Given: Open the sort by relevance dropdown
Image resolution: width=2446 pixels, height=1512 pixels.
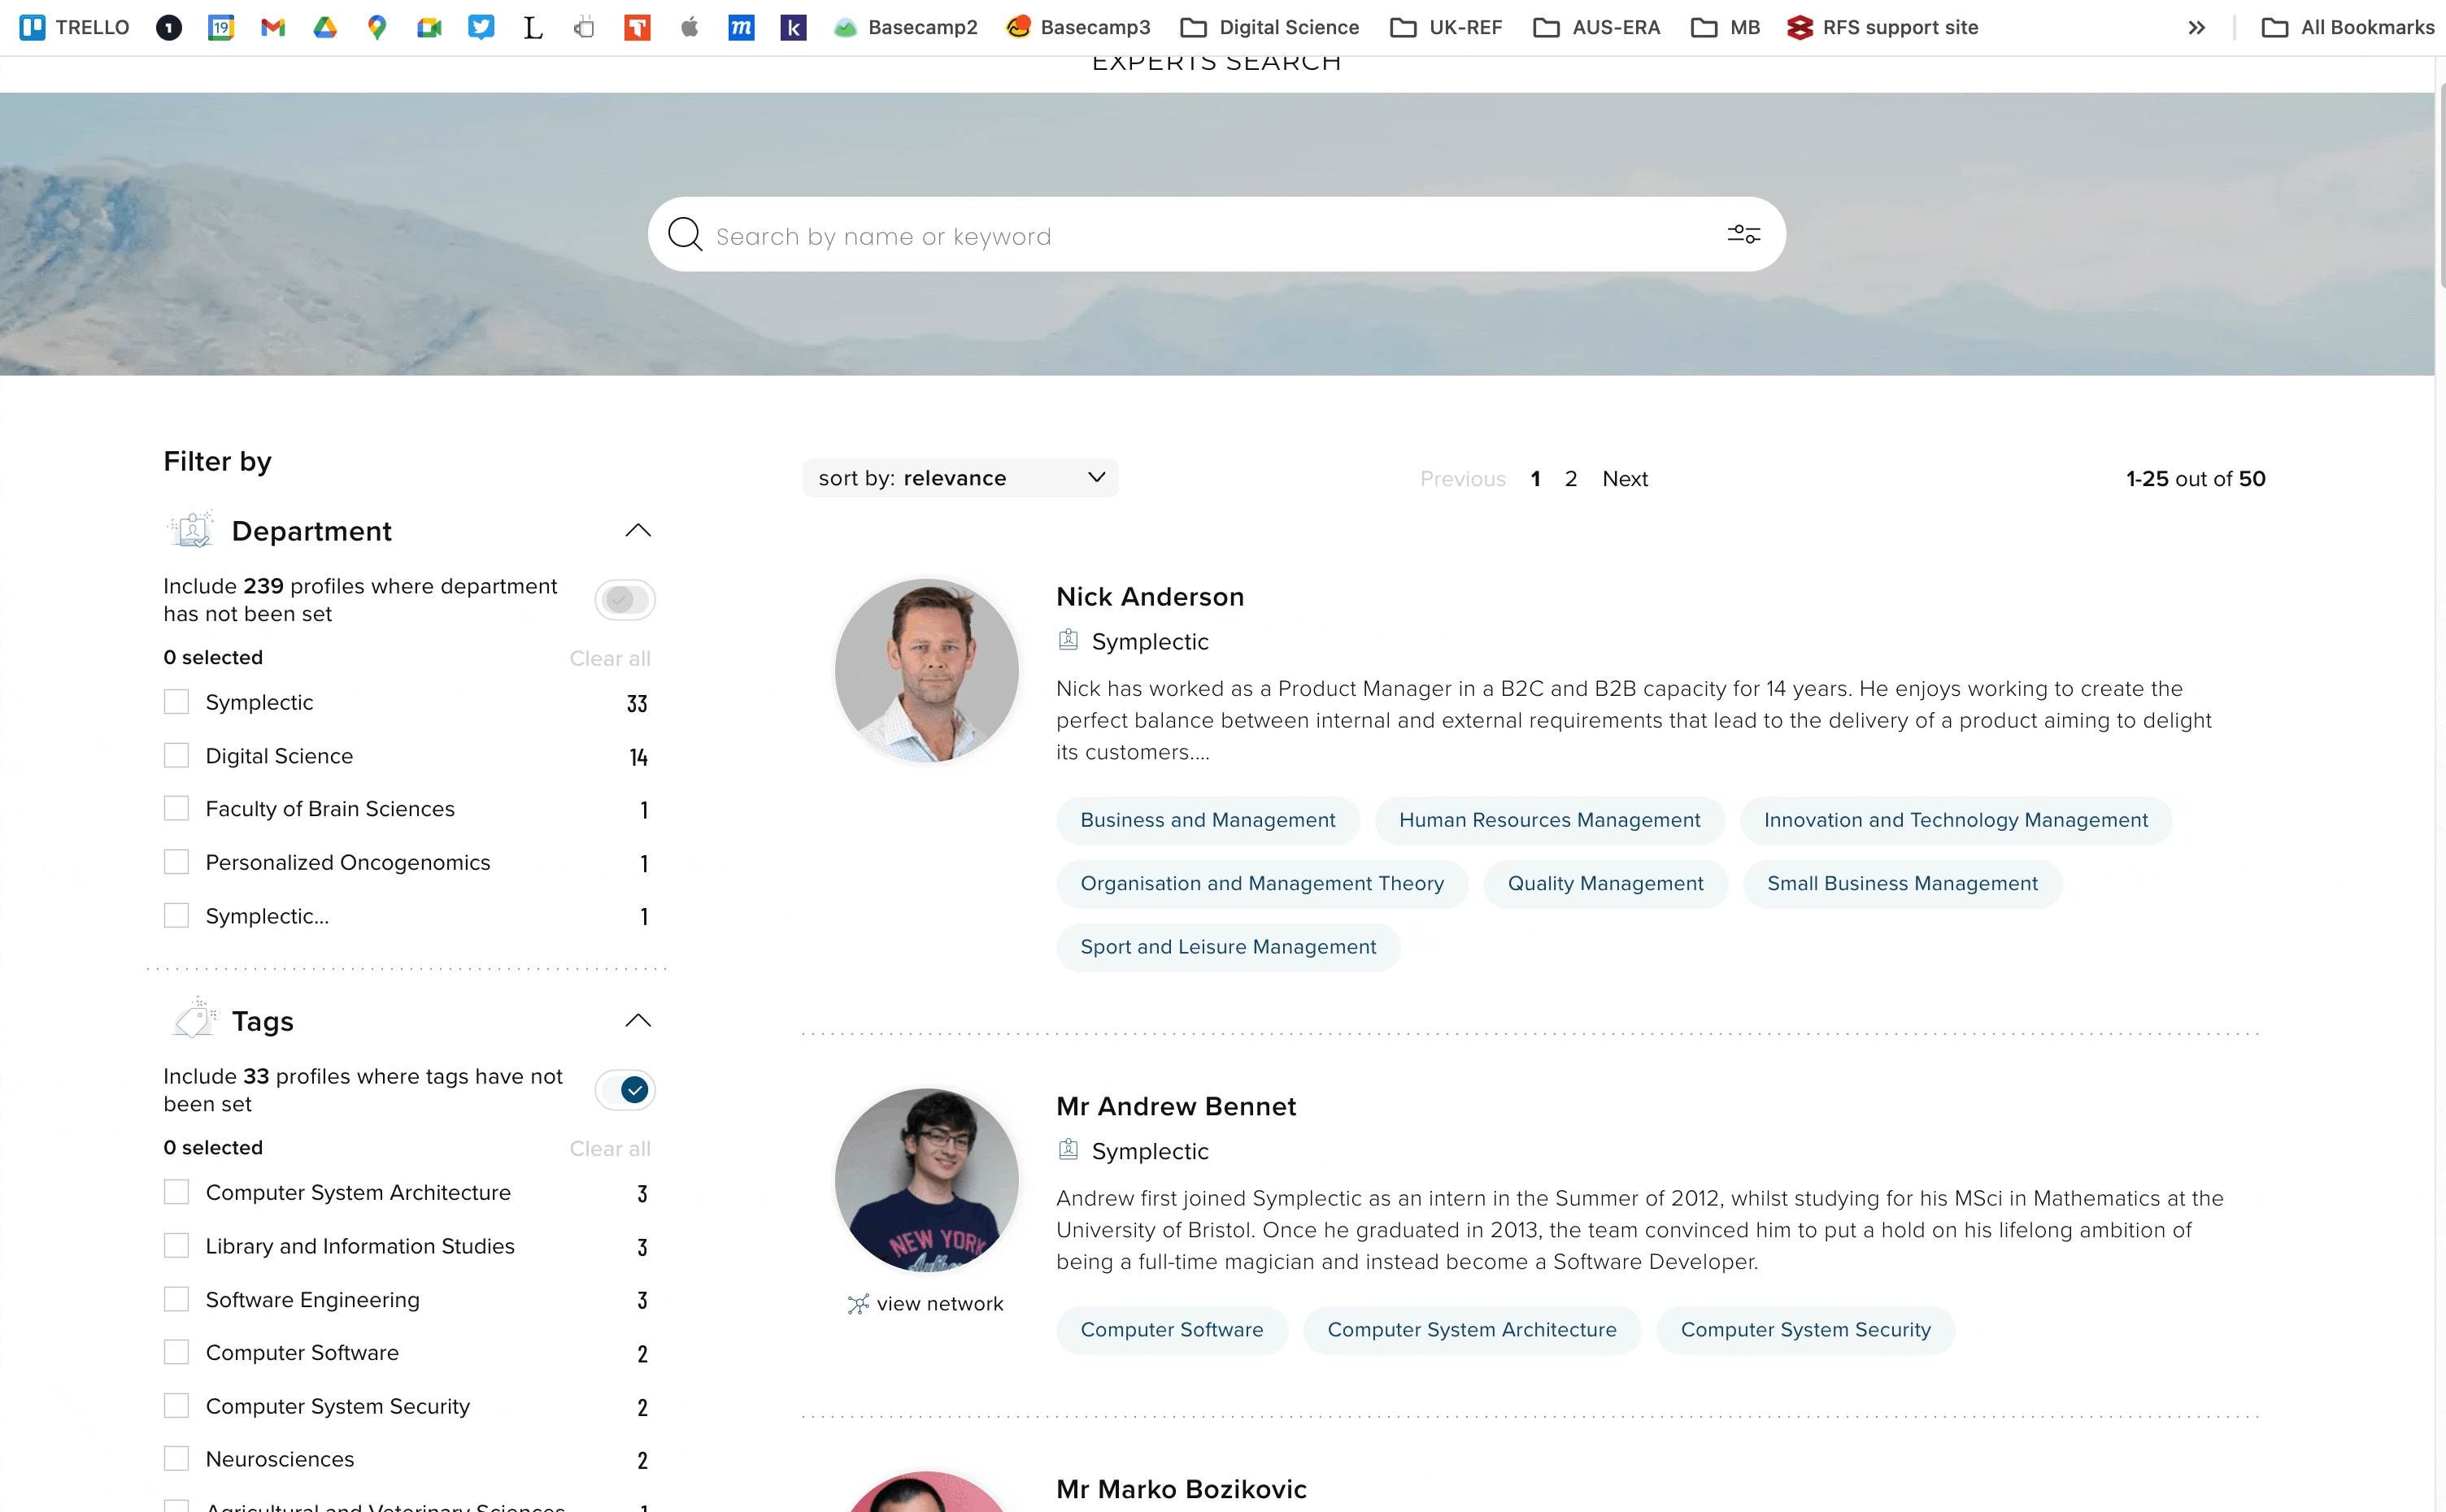Looking at the screenshot, I should point(960,478).
